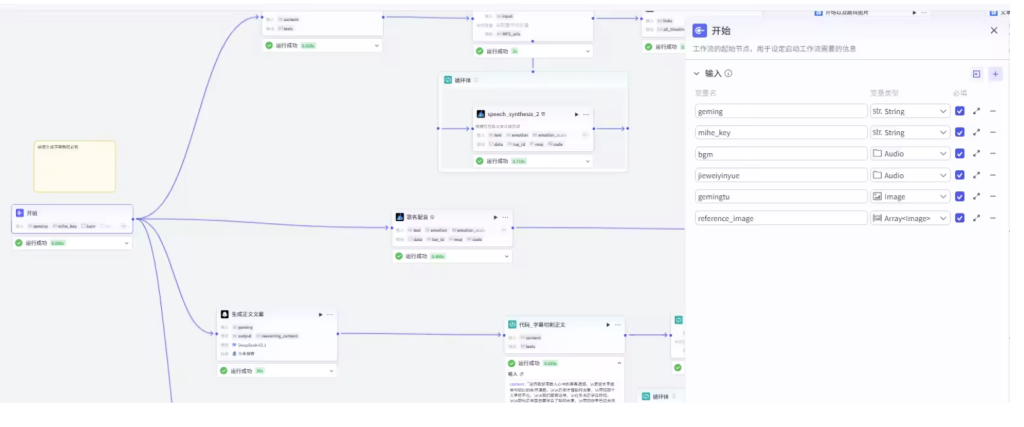Collapse the 输入 section chevron

[x=697, y=74]
